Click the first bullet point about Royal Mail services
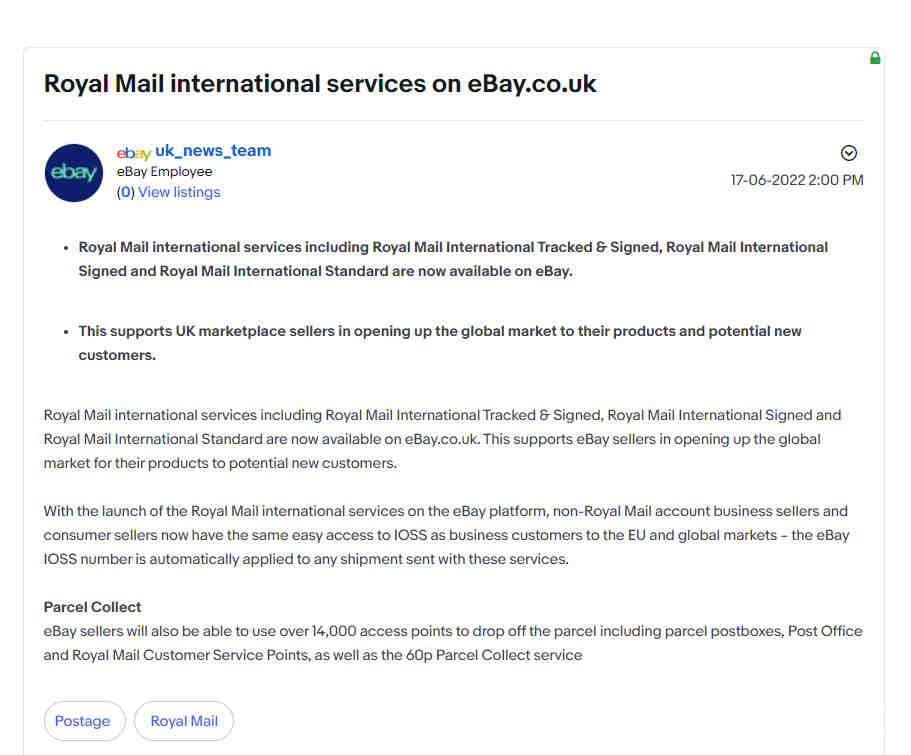This screenshot has width=911, height=755. coord(453,259)
